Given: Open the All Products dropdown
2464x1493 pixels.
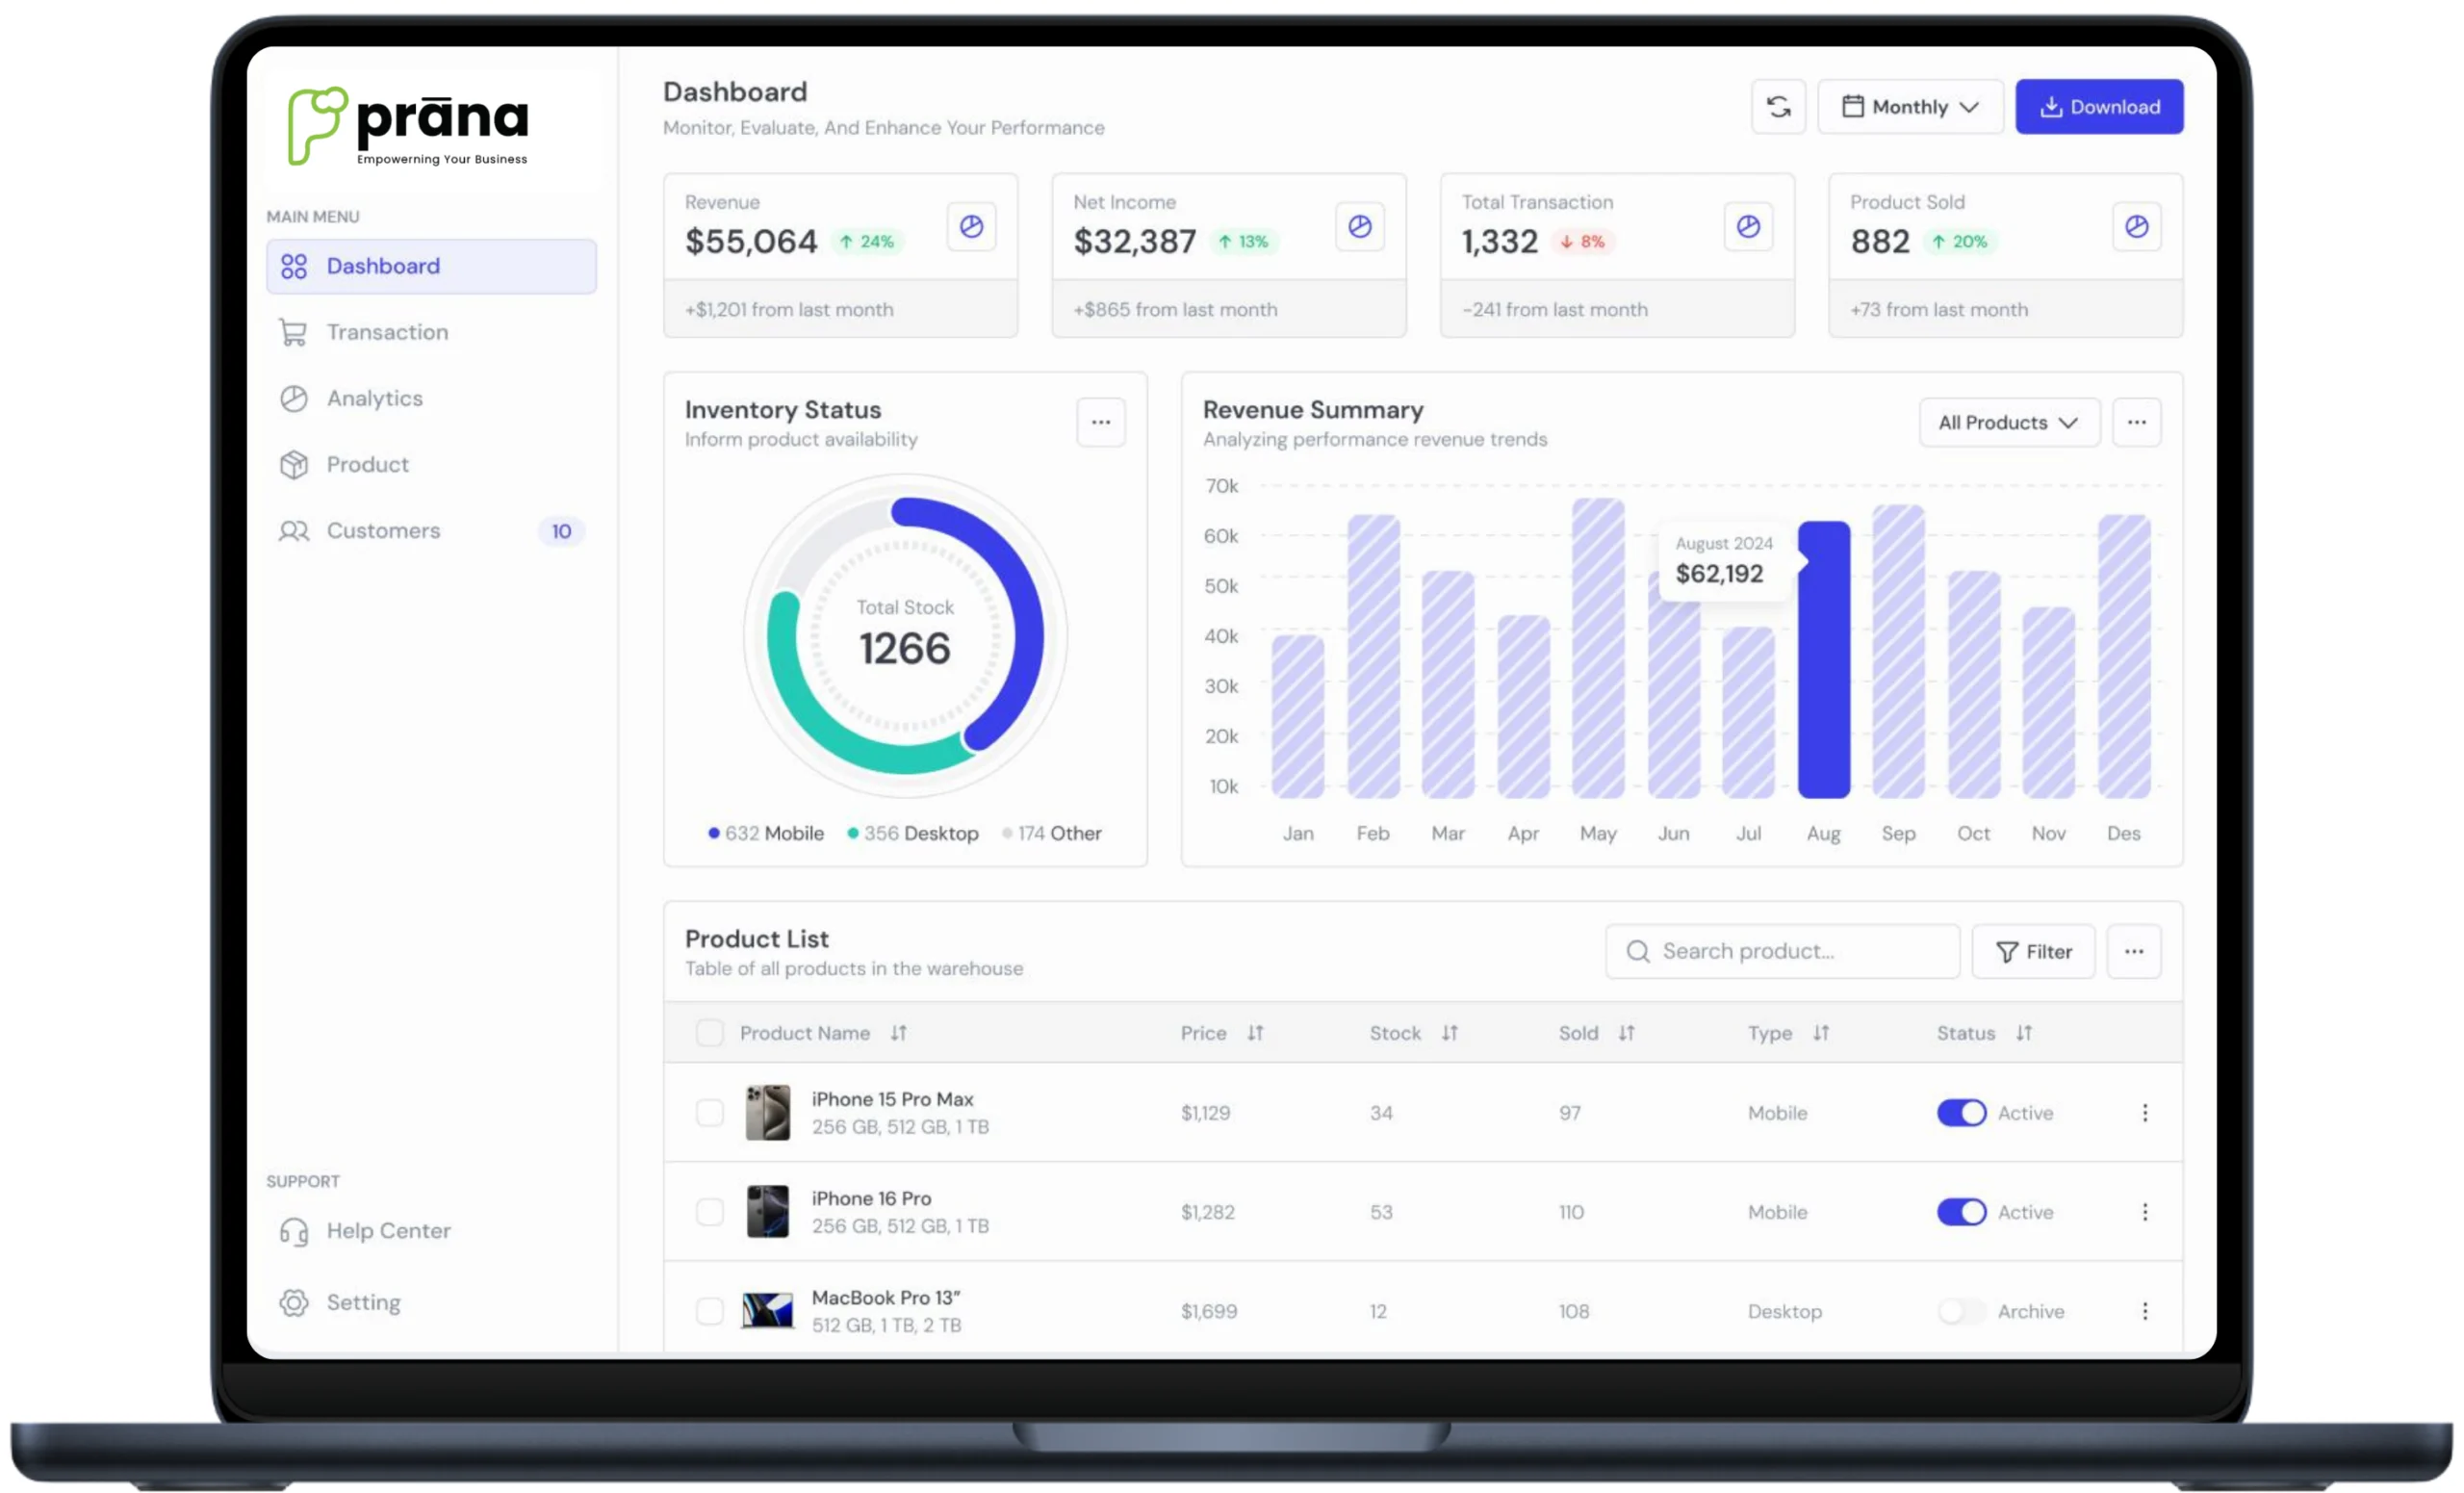Looking at the screenshot, I should (x=2009, y=423).
